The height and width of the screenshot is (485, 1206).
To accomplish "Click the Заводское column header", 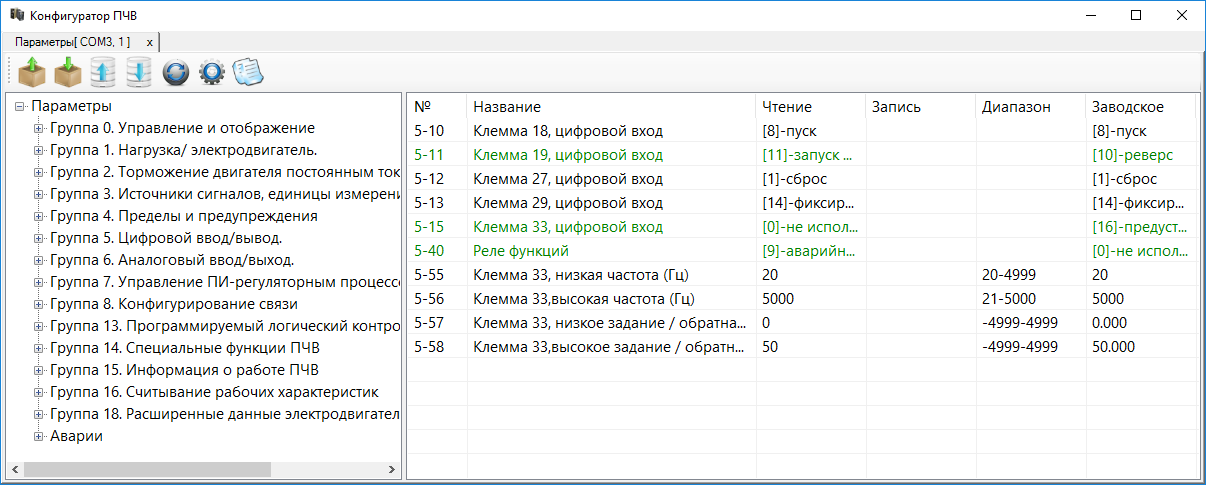I will click(1129, 107).
